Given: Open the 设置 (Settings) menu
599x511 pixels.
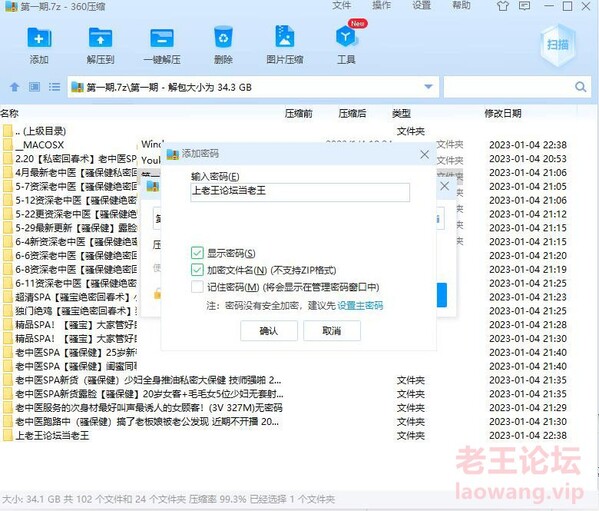Looking at the screenshot, I should pyautogui.click(x=421, y=5).
